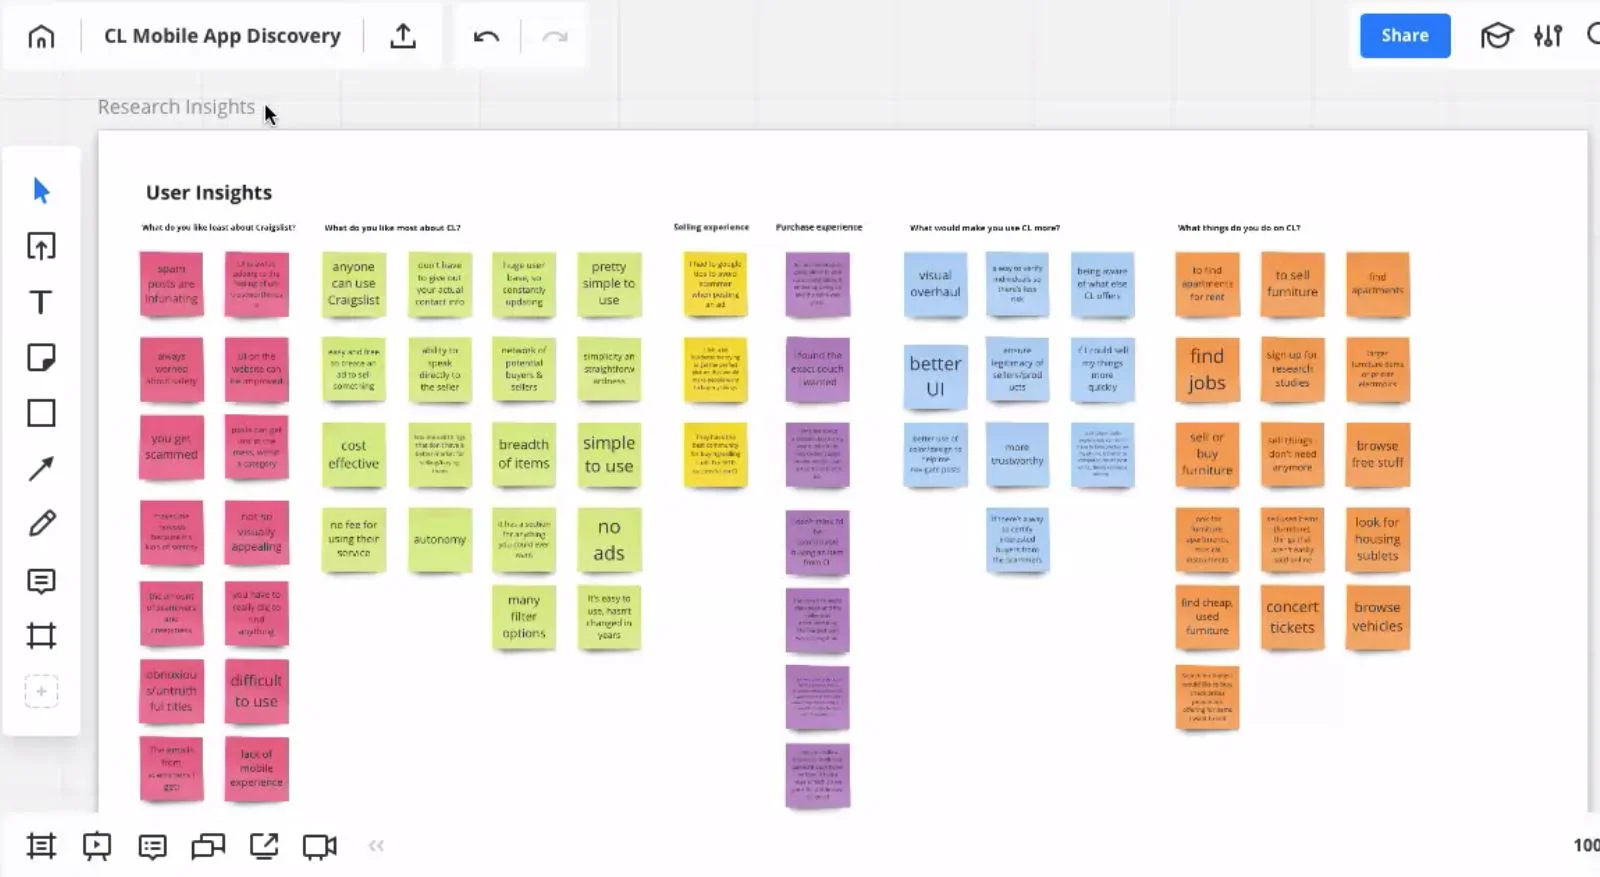Select the 'browse vehicles' orange sticky
The image size is (1600, 877).
1377,618
